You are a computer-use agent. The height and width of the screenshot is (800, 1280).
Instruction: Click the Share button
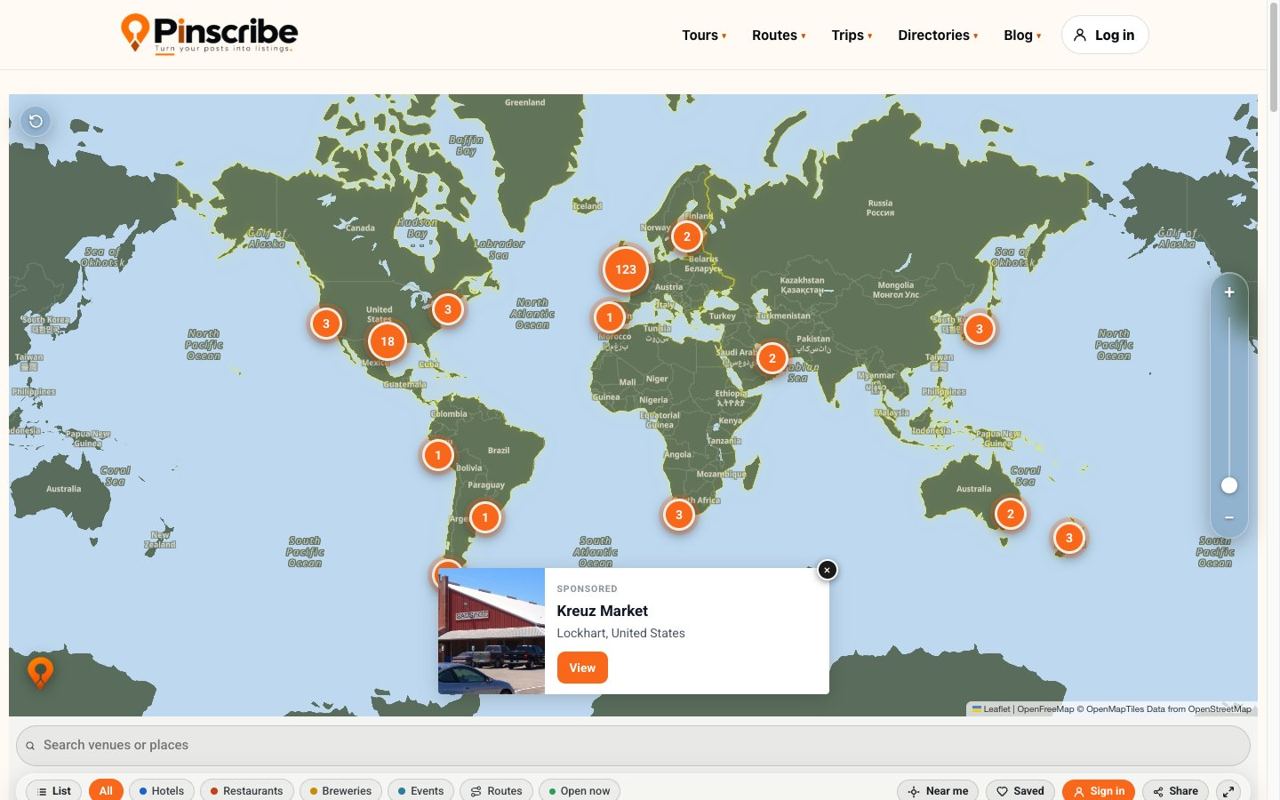[1175, 791]
